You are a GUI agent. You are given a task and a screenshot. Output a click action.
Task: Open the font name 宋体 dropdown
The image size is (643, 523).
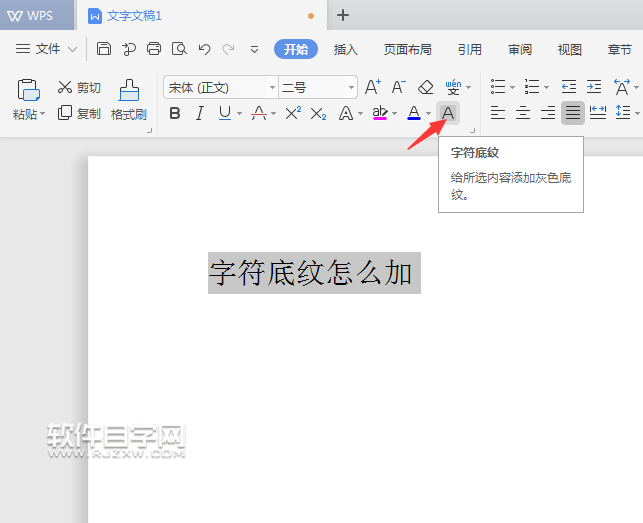click(272, 87)
